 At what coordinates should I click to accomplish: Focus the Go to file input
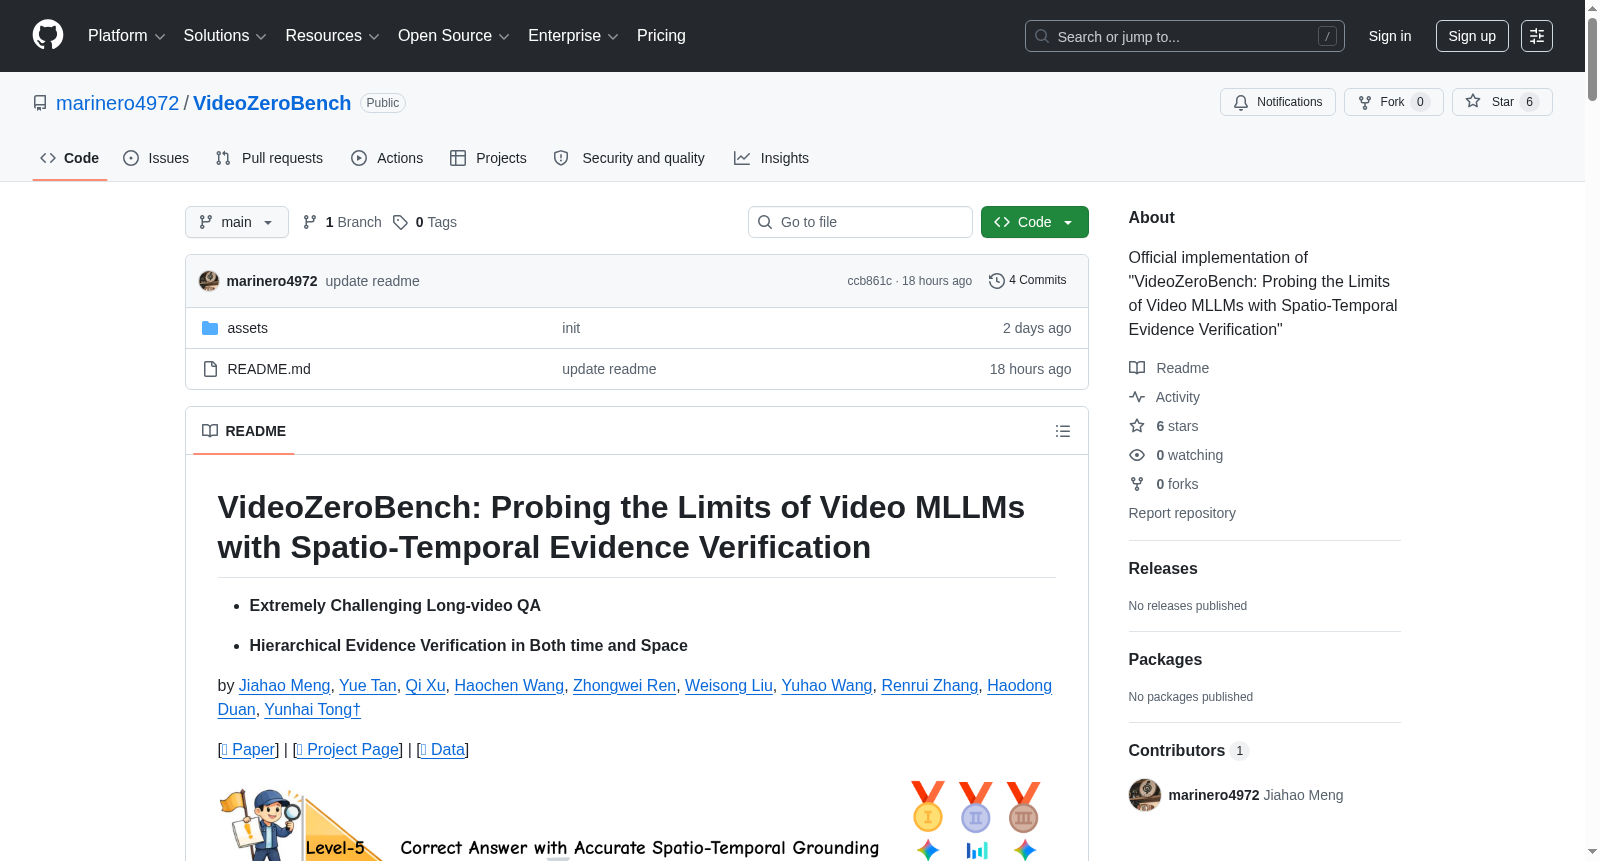(x=860, y=222)
